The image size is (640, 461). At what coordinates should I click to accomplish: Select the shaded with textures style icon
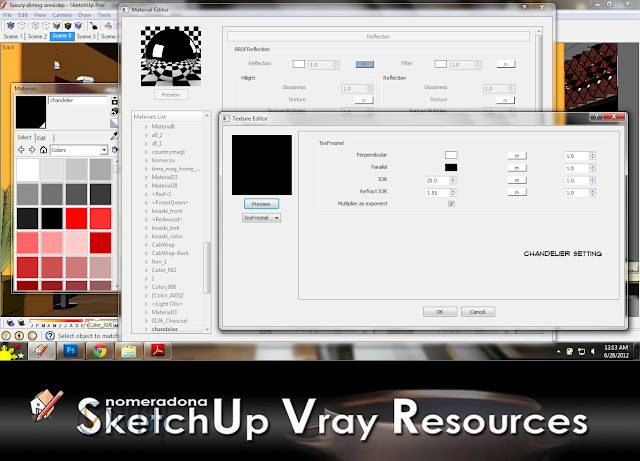point(67,26)
